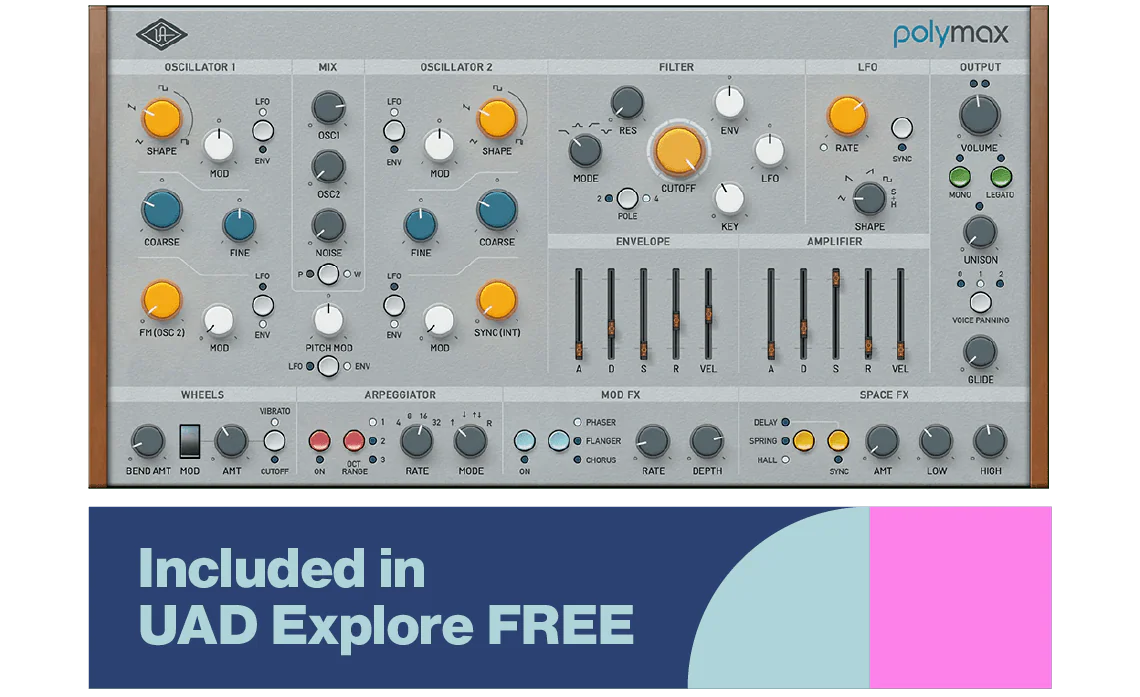Click the LFO RATE knob
The width and height of the screenshot is (1140, 697).
[x=846, y=116]
